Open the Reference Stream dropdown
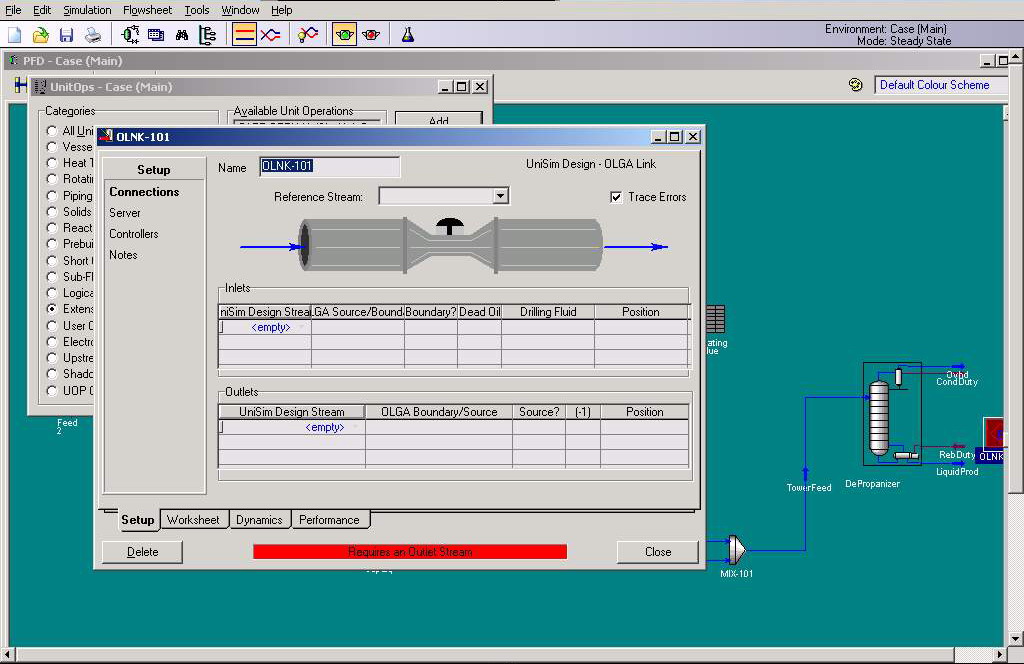The height and width of the screenshot is (664, 1024). (x=500, y=196)
